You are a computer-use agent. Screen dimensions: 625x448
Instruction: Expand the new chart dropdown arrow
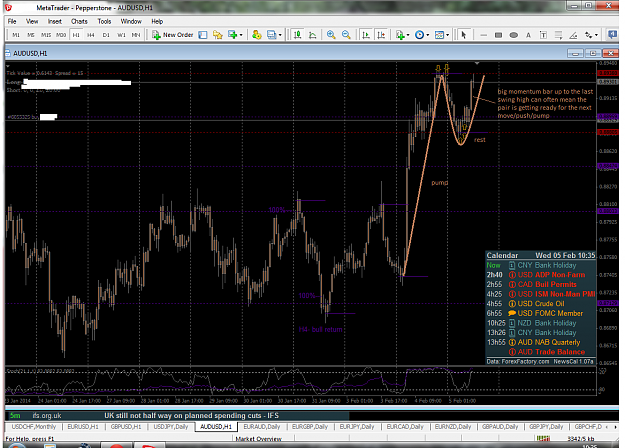pos(241,35)
